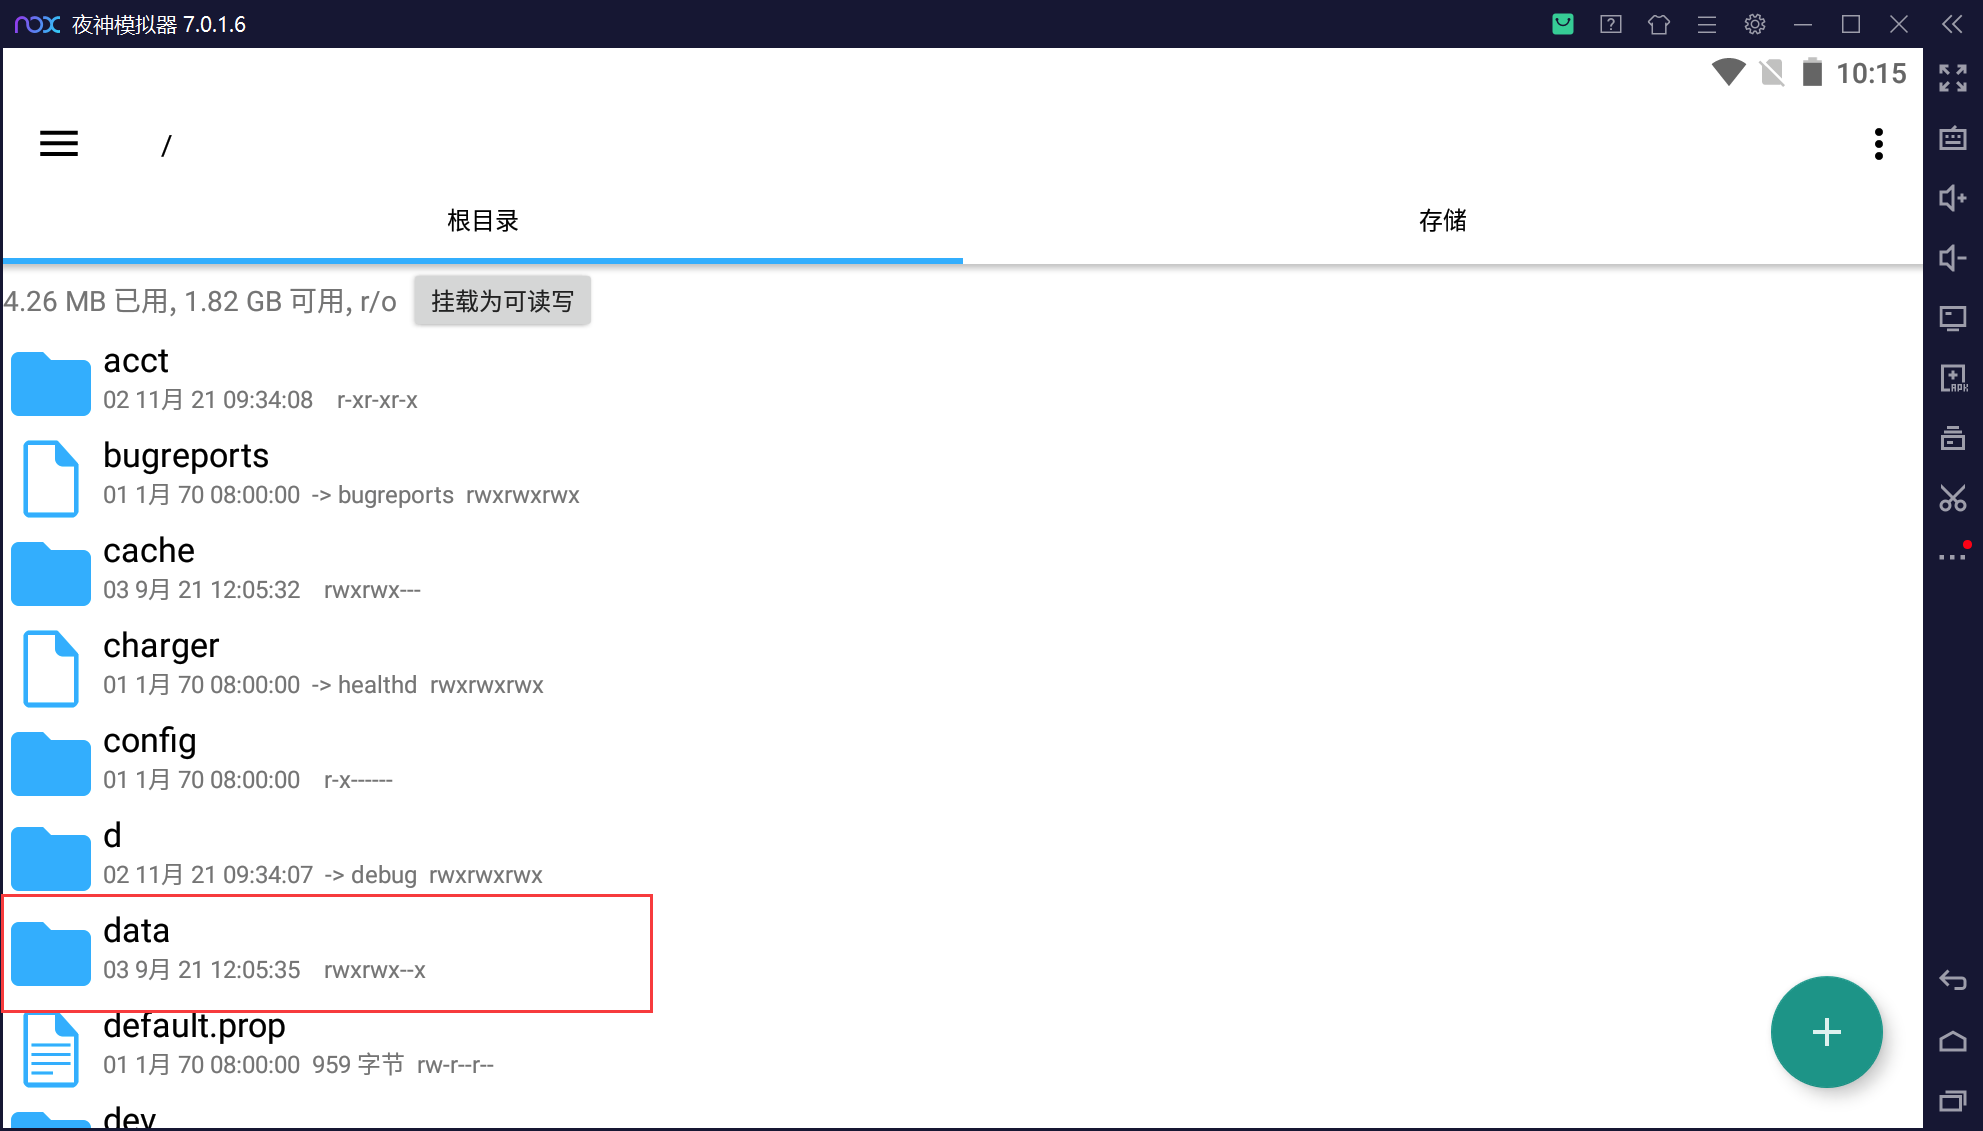Screen dimensions: 1983x1131
Task: Select the charger entry name
Action: [x=161, y=646]
